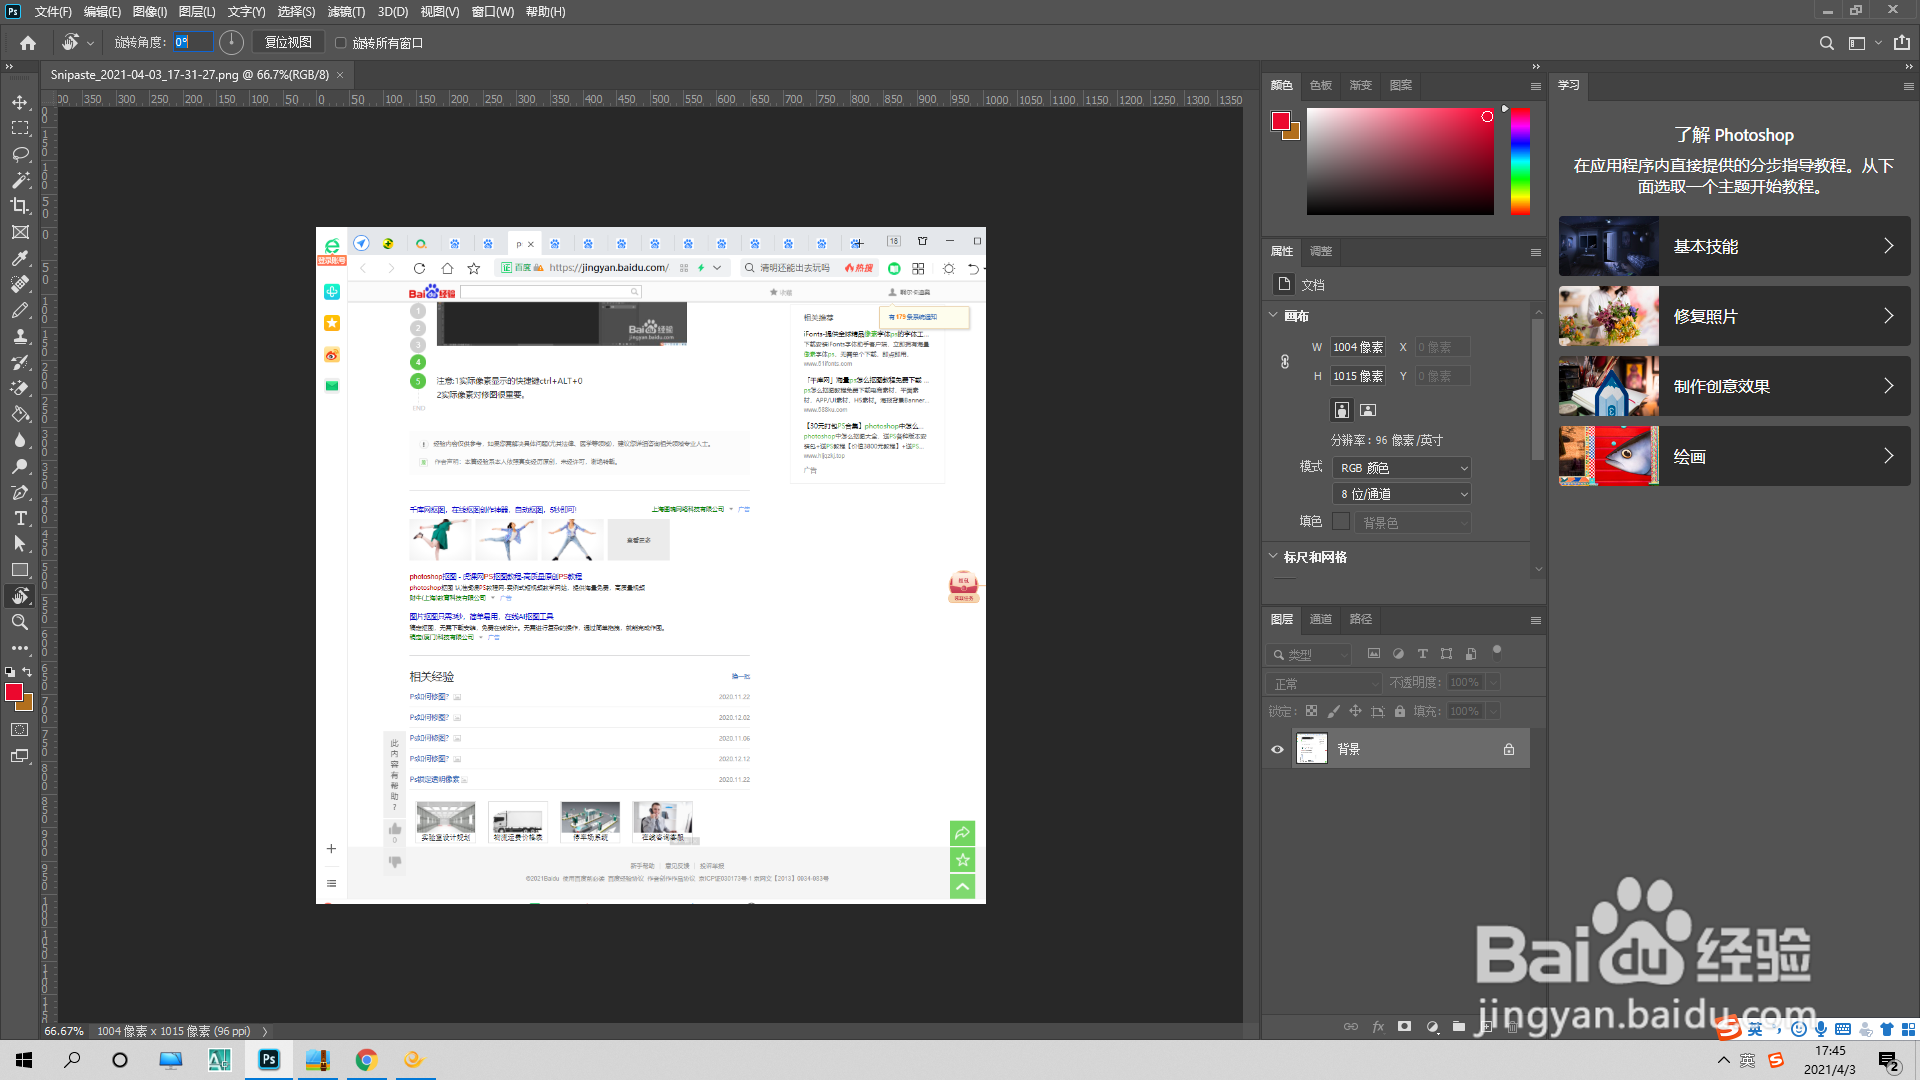Select the Zoom tool
Viewport: 1920px width, 1080px height.
(20, 622)
